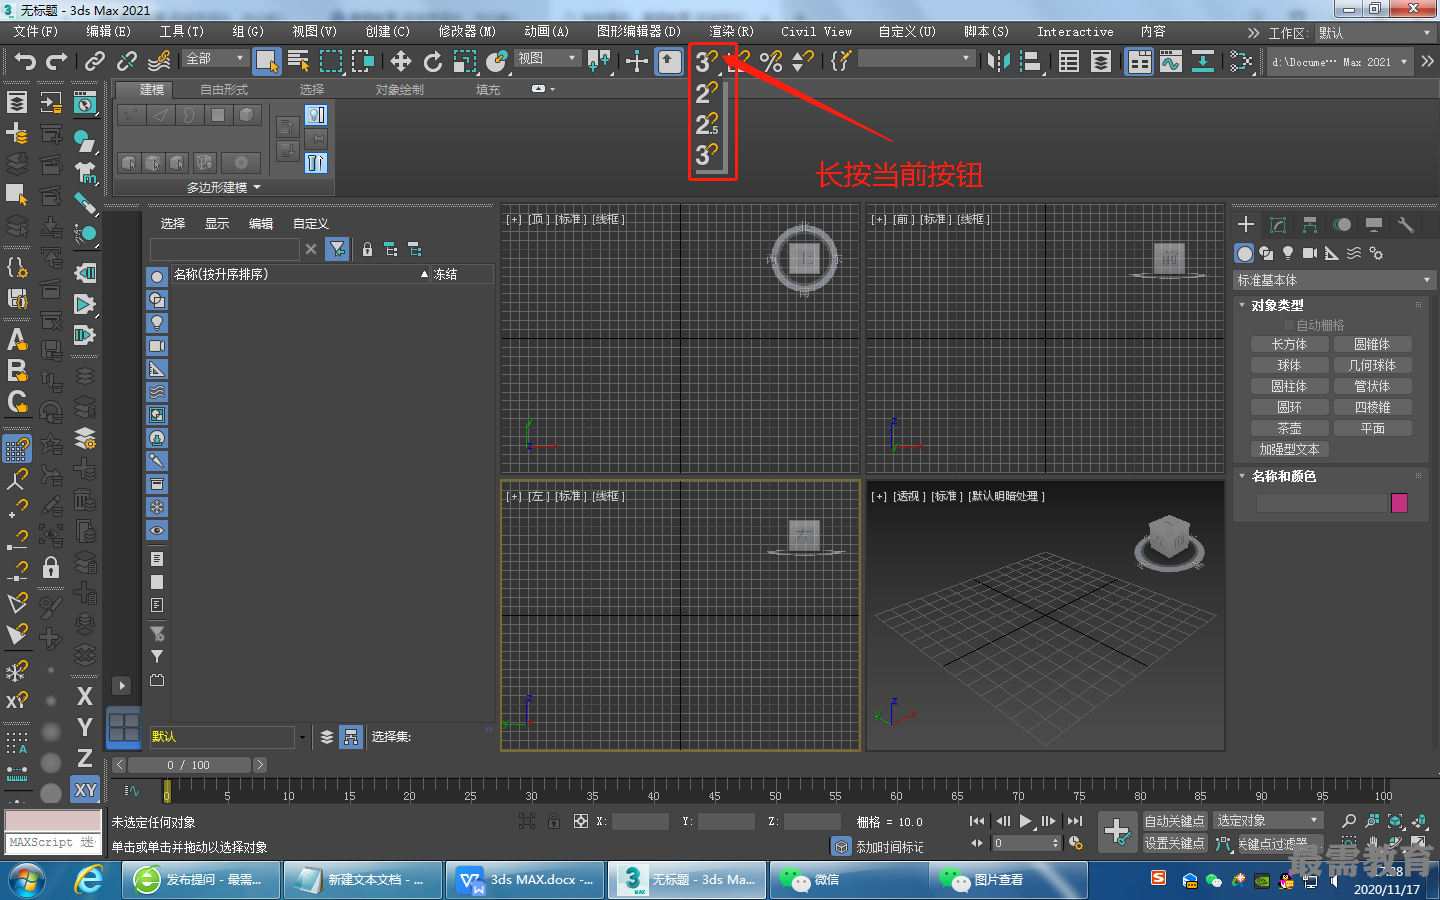Image resolution: width=1440 pixels, height=900 pixels.
Task: Click the Unlink Selection icon
Action: (x=127, y=61)
